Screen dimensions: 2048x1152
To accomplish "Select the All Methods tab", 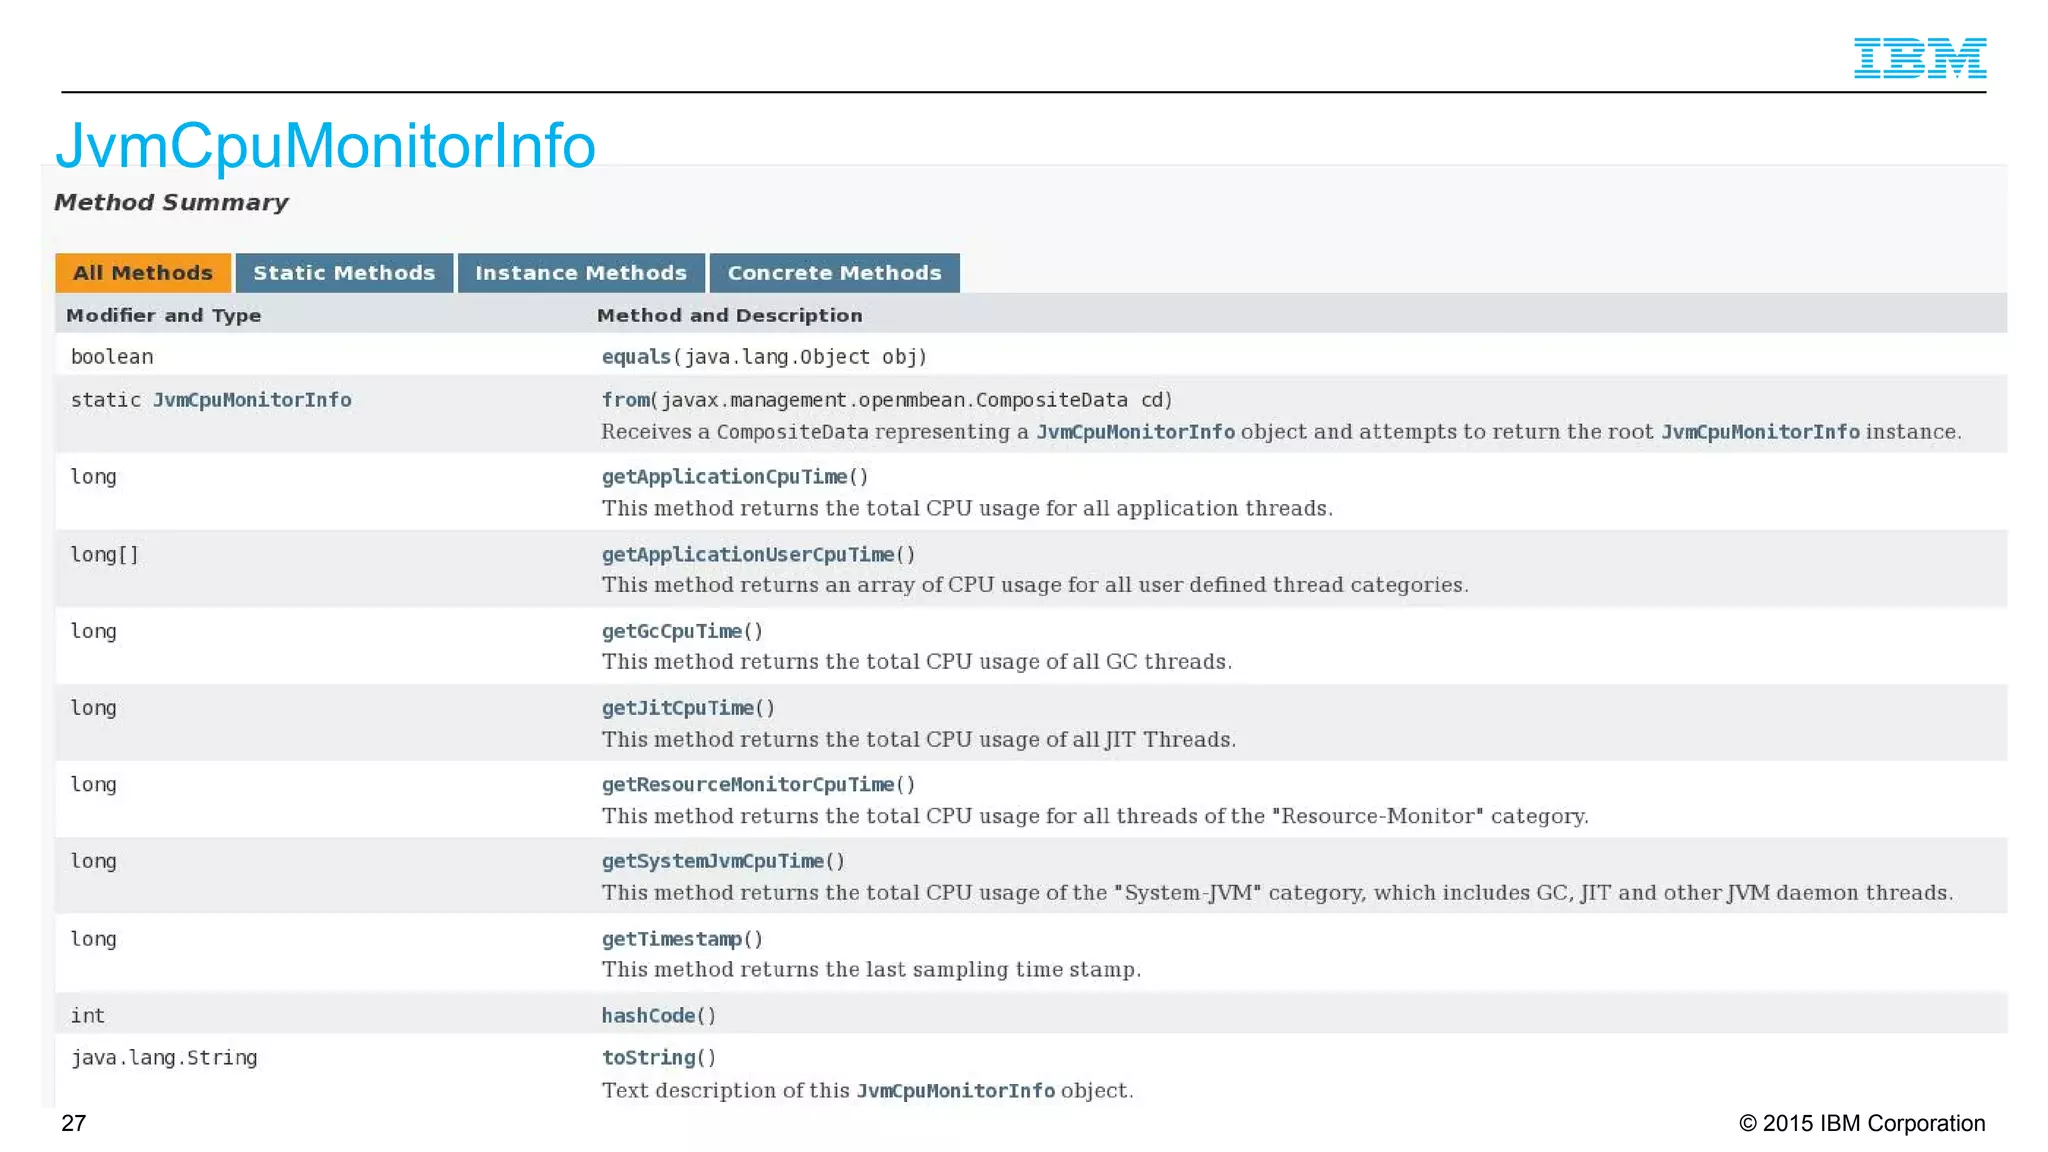I will tap(143, 273).
